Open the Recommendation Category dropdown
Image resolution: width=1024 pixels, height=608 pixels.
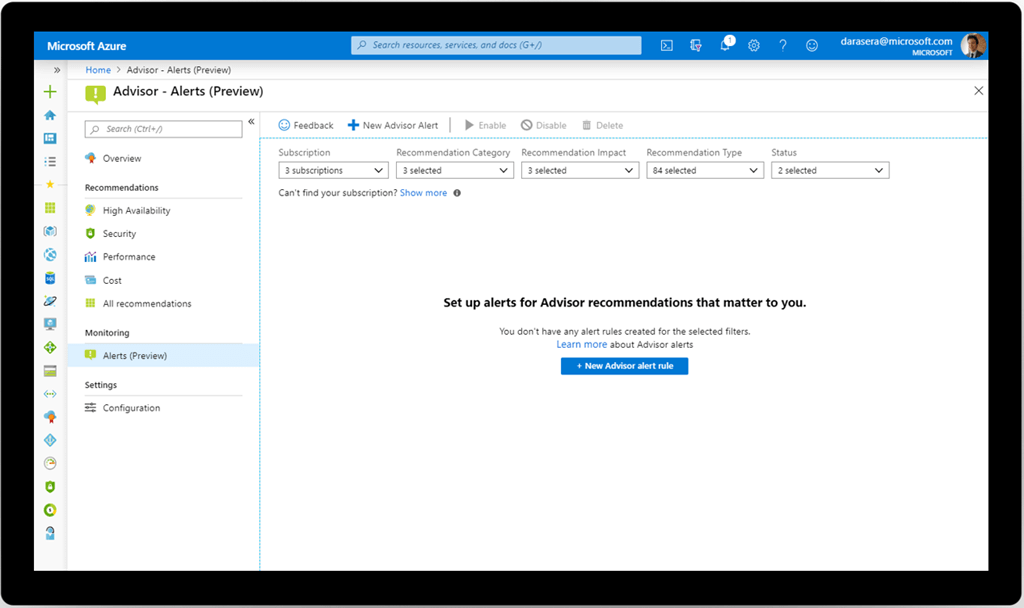pos(455,170)
